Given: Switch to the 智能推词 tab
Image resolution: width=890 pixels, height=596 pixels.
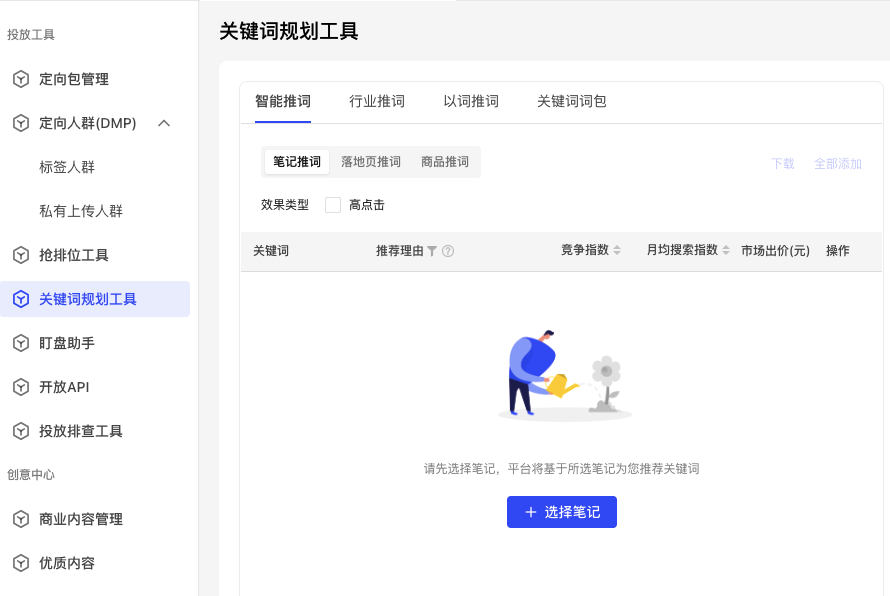Looking at the screenshot, I should [x=283, y=102].
